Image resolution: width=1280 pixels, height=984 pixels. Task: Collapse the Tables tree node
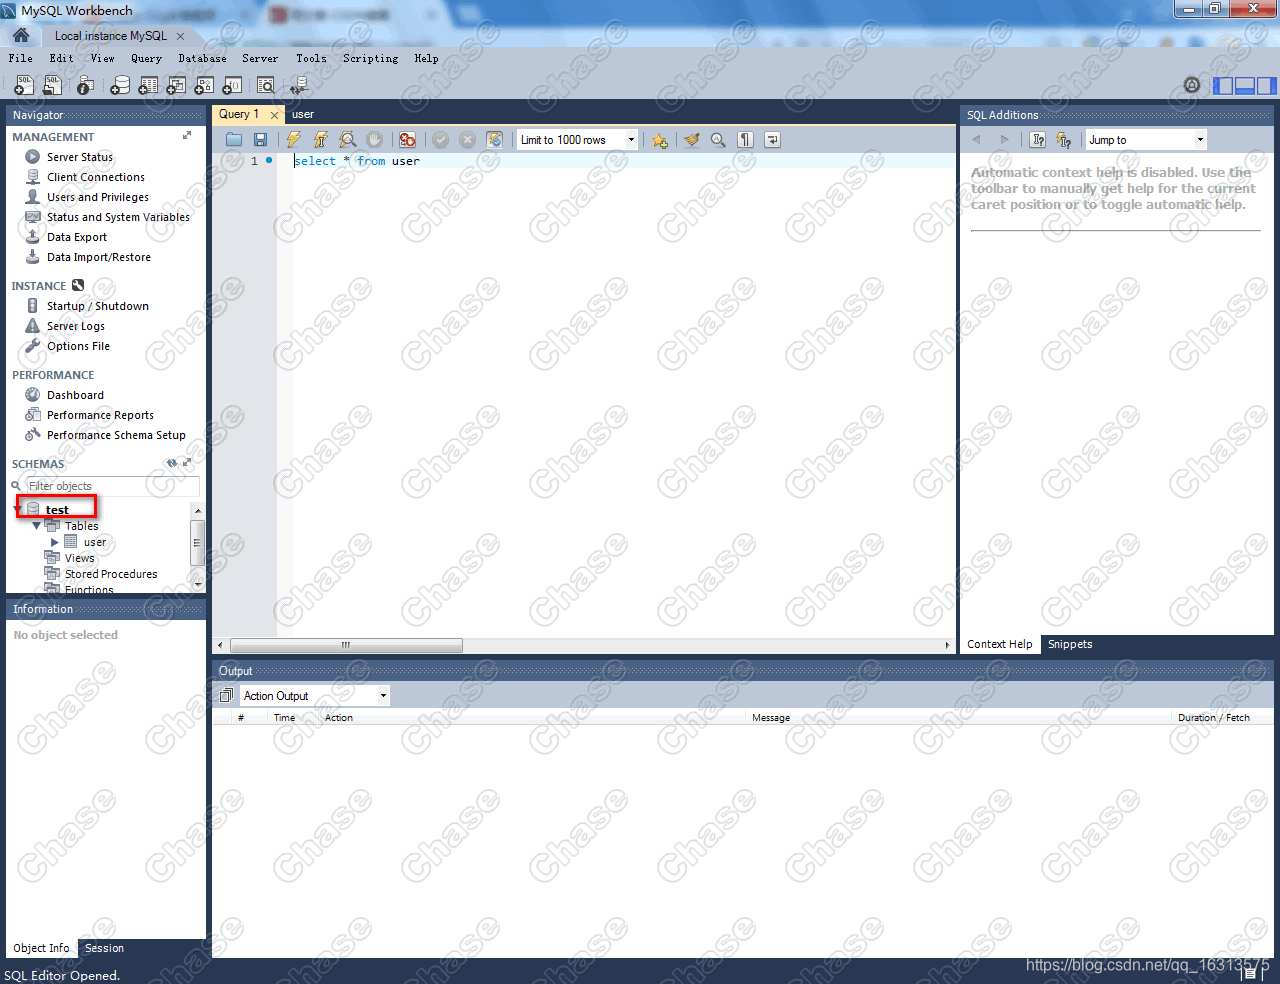click(37, 526)
